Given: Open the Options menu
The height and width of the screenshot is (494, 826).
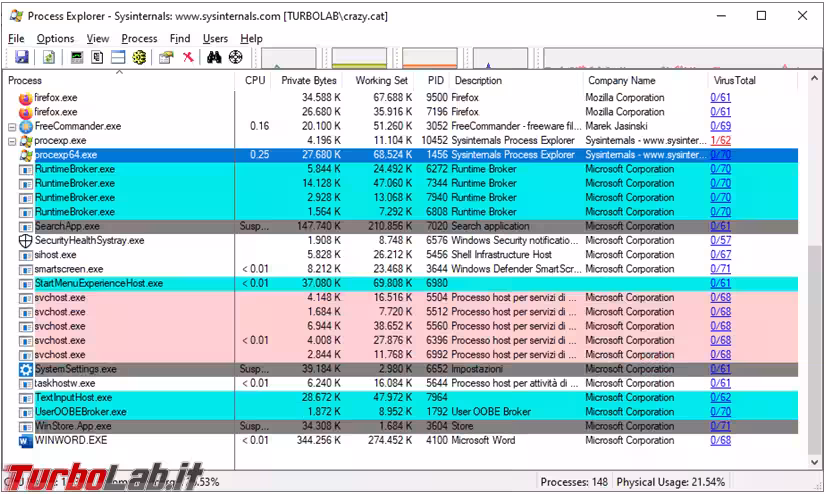Looking at the screenshot, I should pyautogui.click(x=55, y=39).
